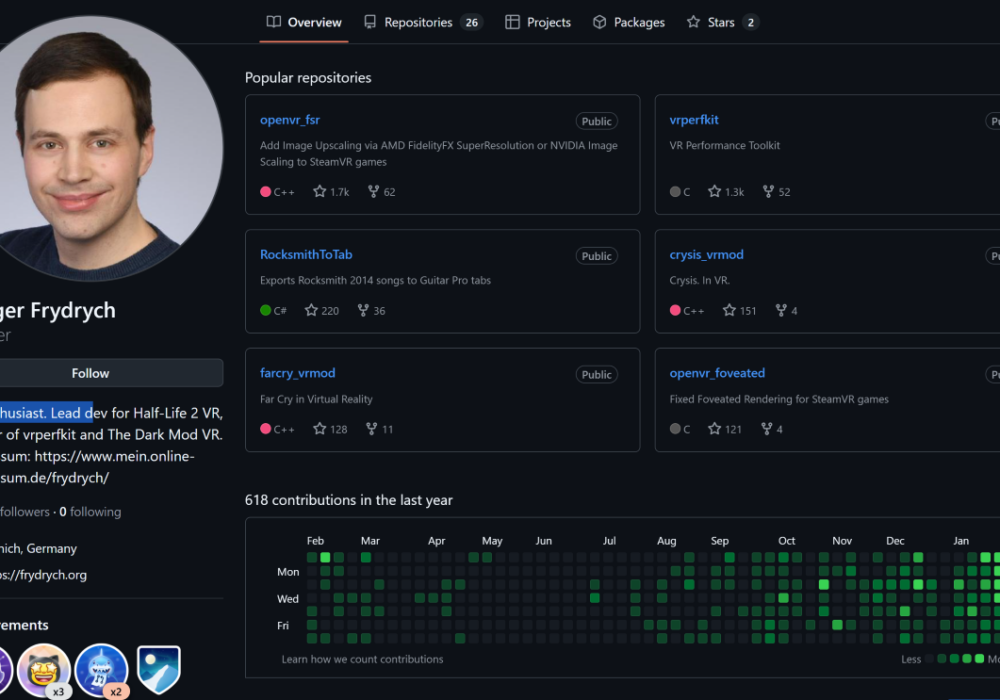The height and width of the screenshot is (700, 1000).
Task: View crysis_vrmod forks count 4
Action: click(x=786, y=310)
